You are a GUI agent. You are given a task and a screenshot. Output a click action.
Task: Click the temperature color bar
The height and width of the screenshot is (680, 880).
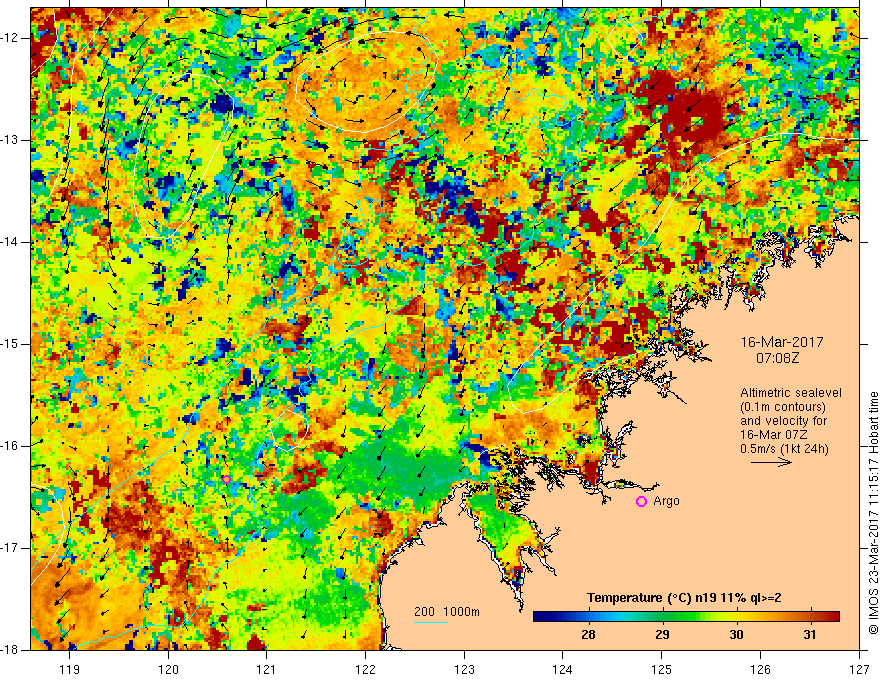tap(686, 617)
